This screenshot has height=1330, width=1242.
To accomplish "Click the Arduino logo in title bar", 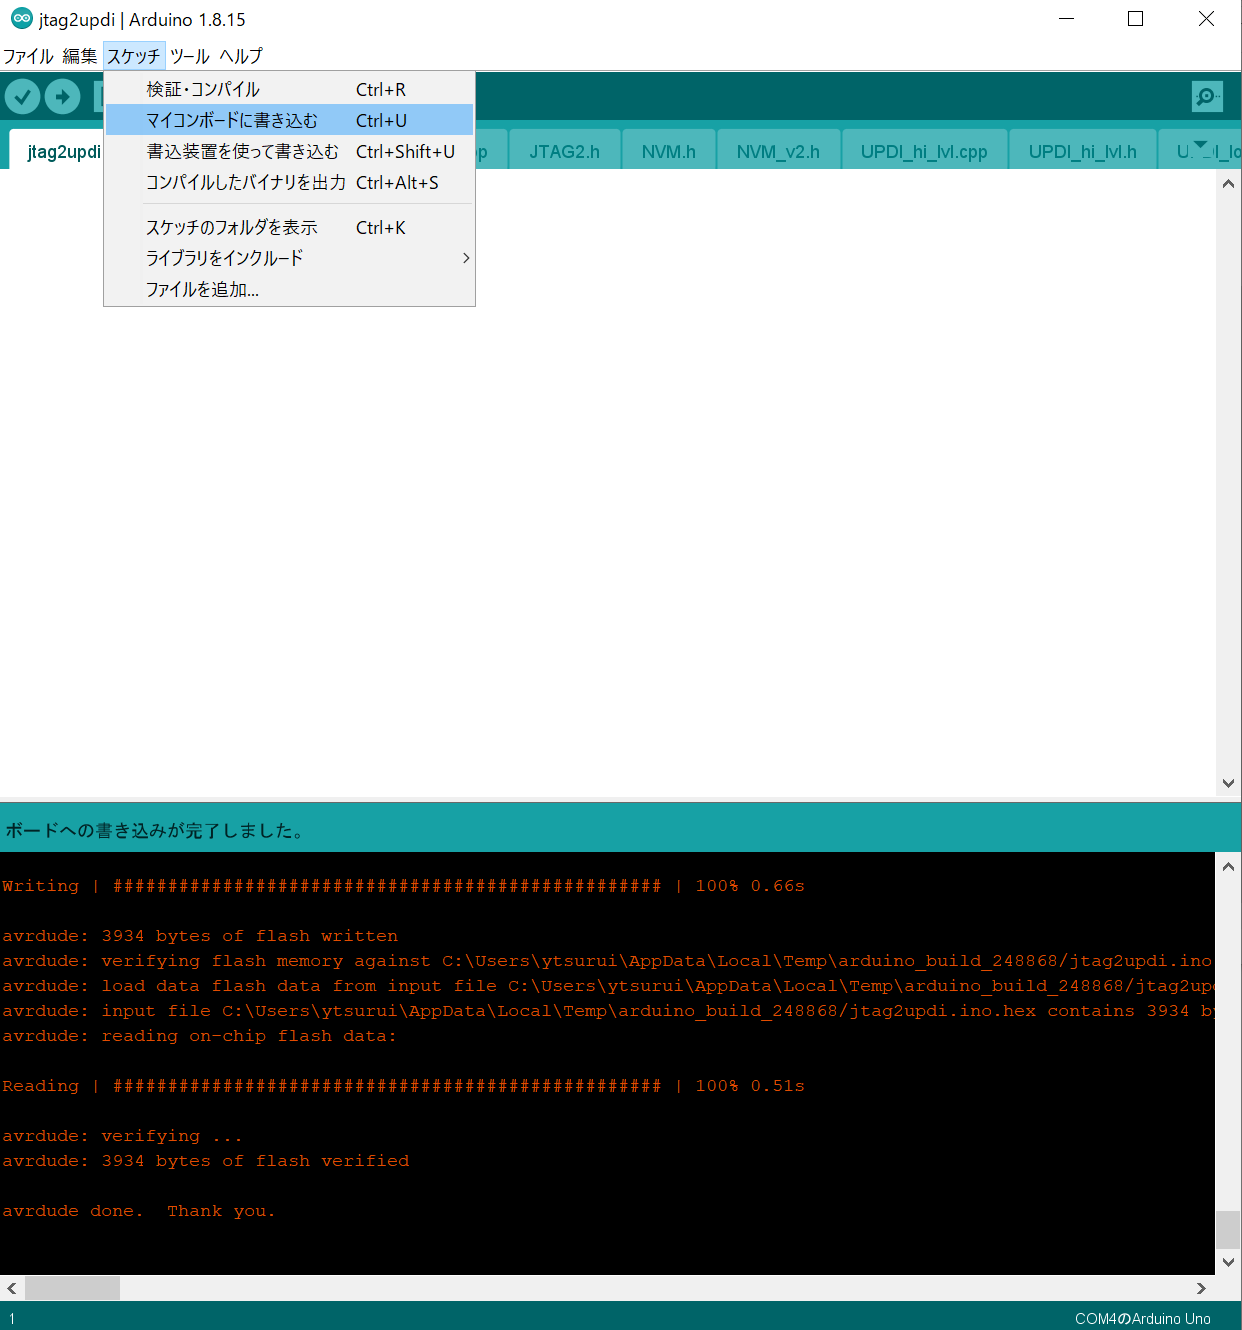I will click(21, 19).
